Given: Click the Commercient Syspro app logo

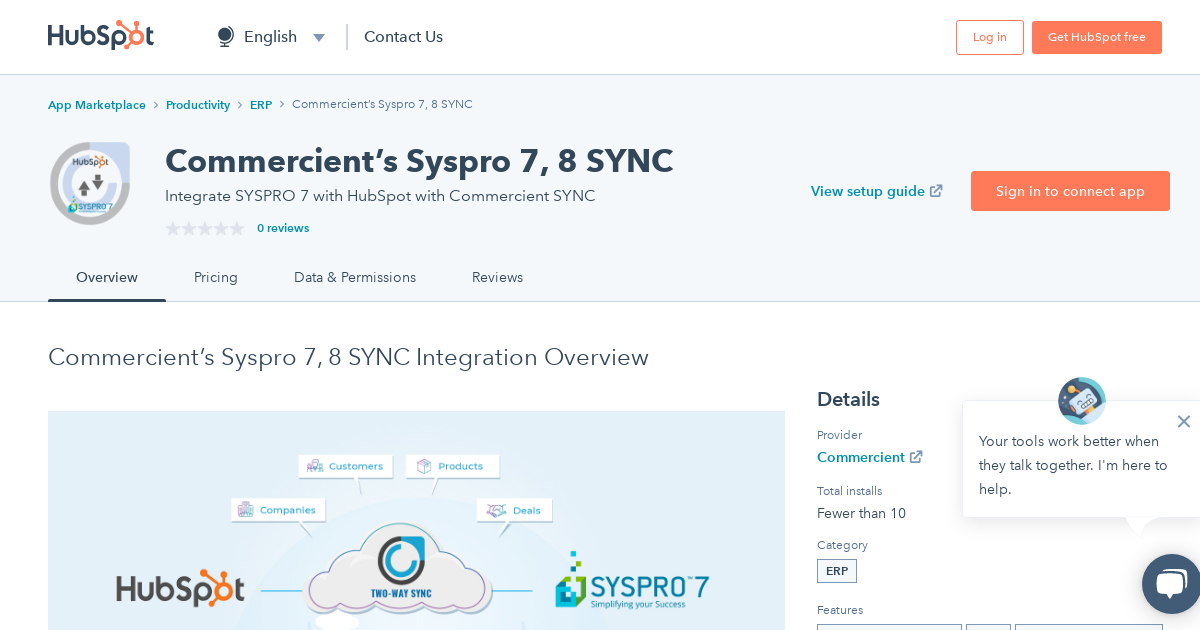Looking at the screenshot, I should (x=90, y=183).
